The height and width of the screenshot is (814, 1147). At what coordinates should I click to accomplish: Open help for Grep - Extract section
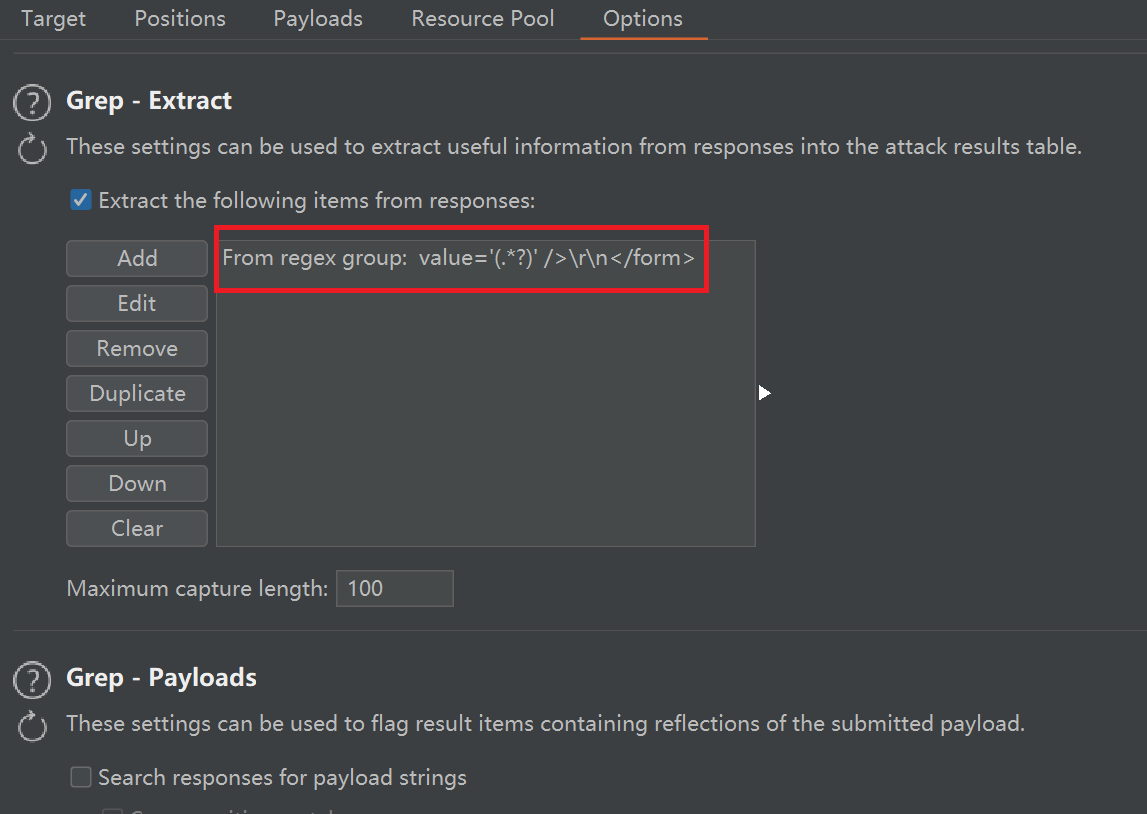[x=33, y=103]
